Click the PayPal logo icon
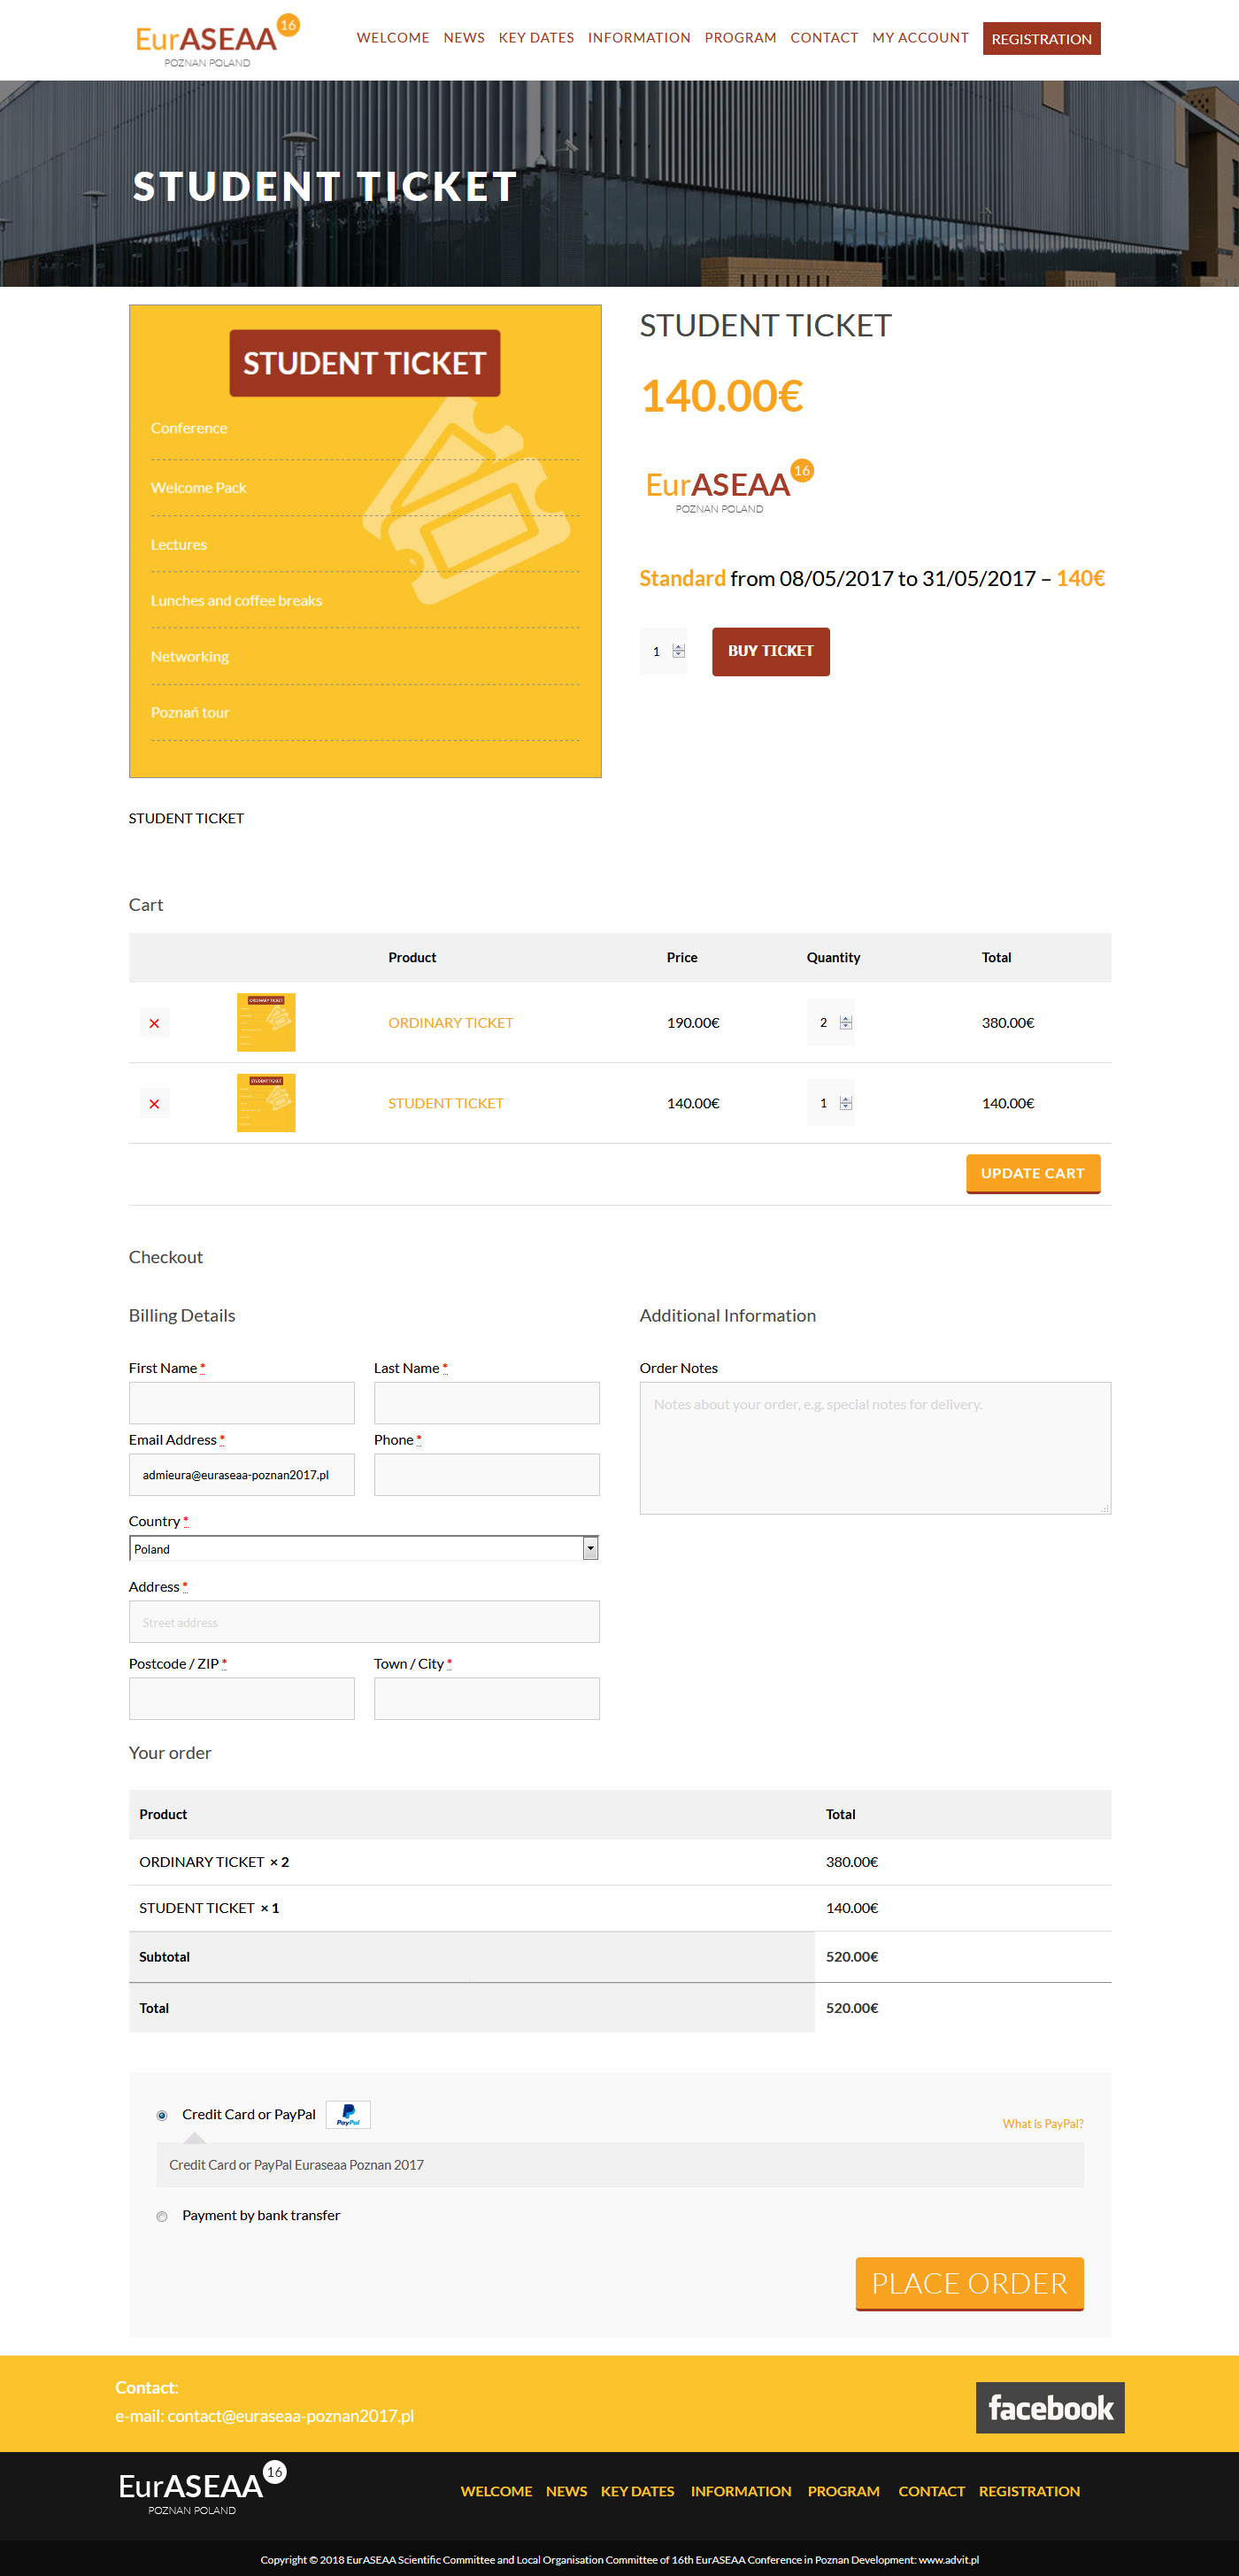This screenshot has height=2576, width=1239. 348,2115
